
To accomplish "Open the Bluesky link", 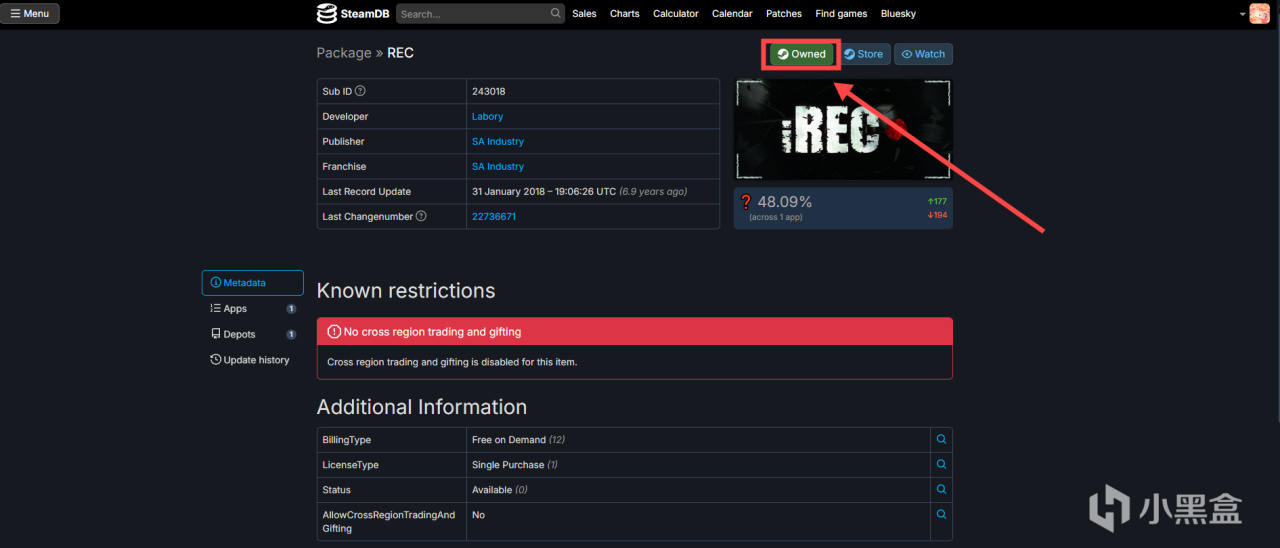I will click(x=898, y=14).
